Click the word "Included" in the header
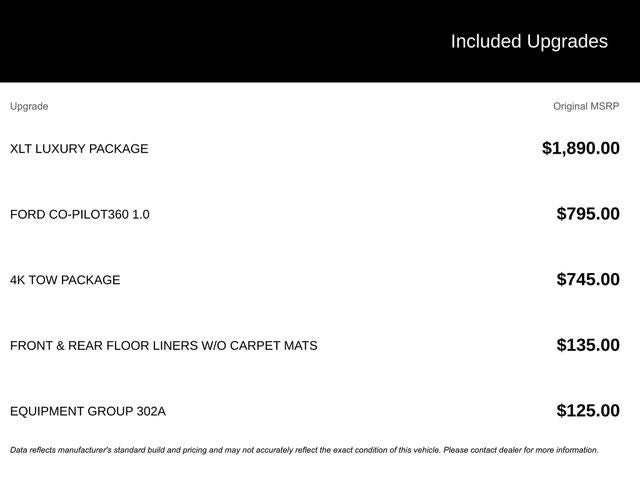This screenshot has height=480, width=640. point(486,41)
